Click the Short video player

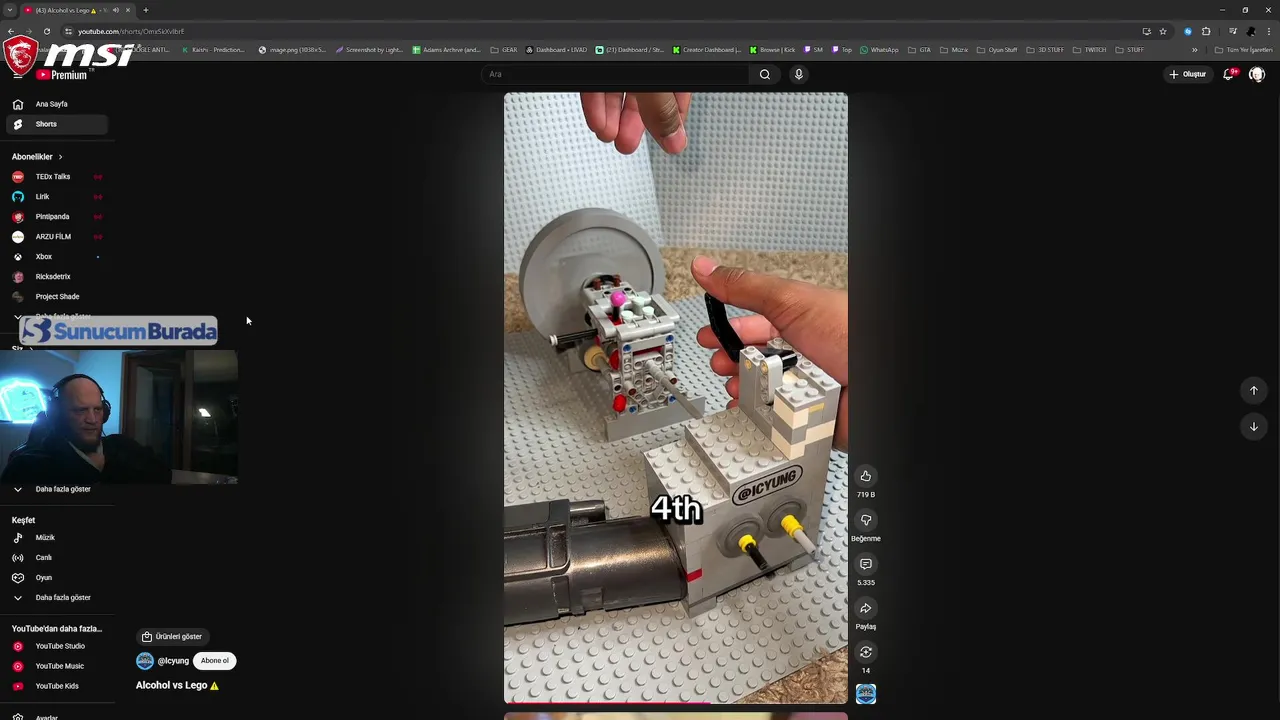[675, 398]
